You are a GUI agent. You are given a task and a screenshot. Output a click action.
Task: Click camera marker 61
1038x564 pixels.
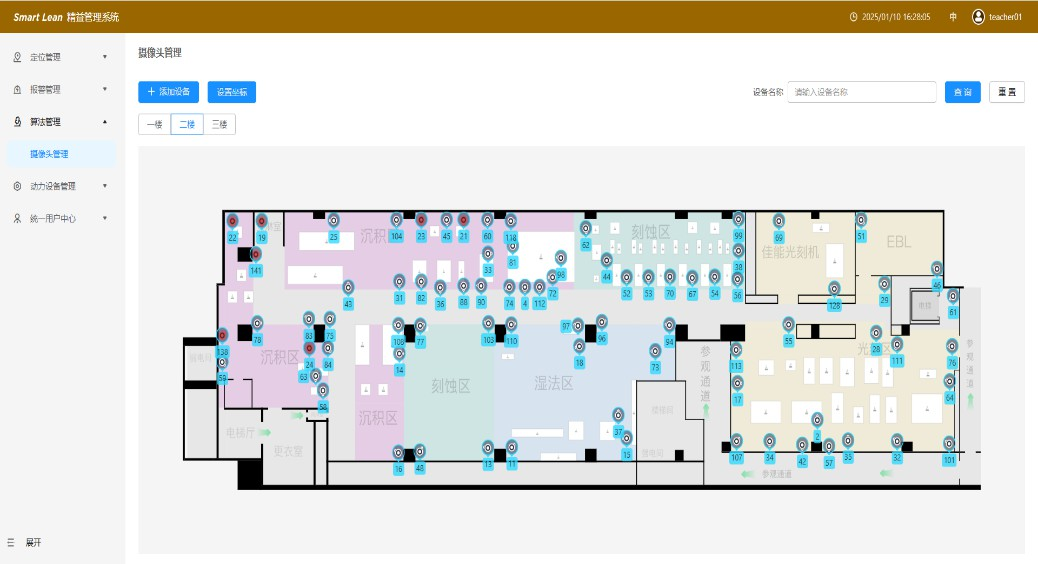(953, 297)
